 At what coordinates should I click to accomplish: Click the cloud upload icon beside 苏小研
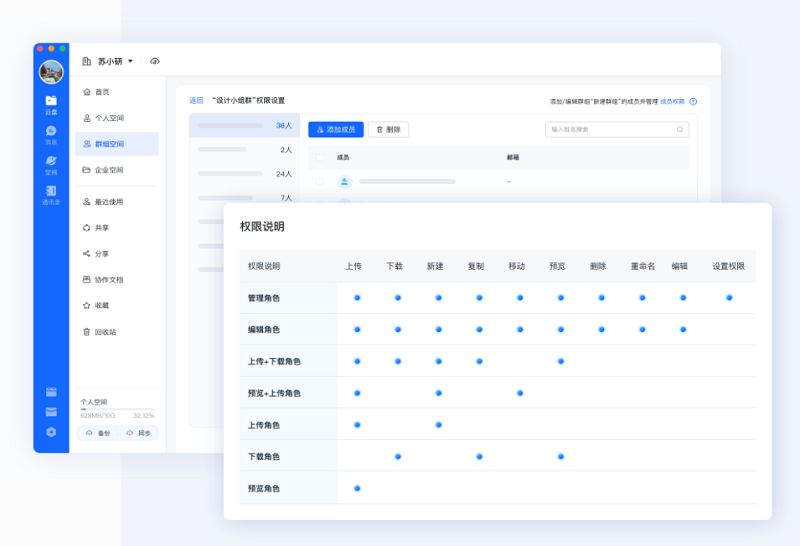[x=155, y=61]
